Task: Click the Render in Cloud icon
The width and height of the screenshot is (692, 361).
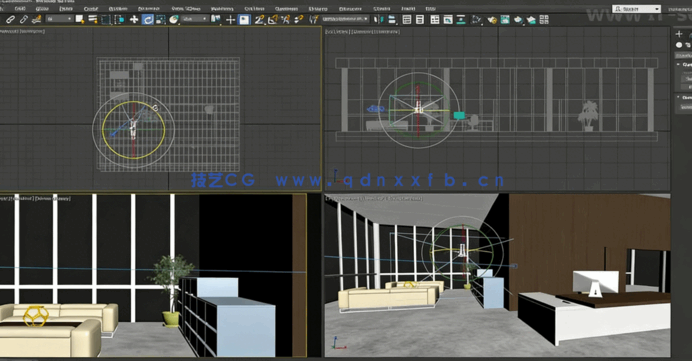Action: point(531,19)
